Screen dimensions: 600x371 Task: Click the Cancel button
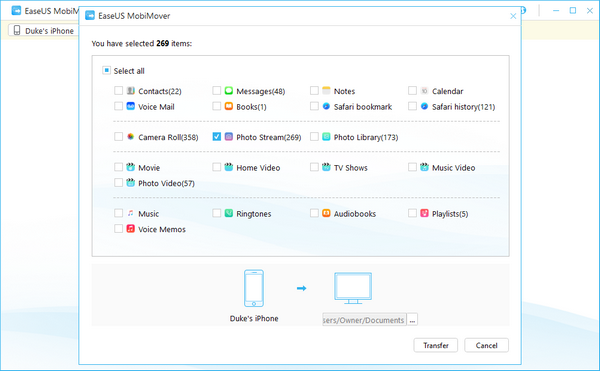(x=486, y=345)
